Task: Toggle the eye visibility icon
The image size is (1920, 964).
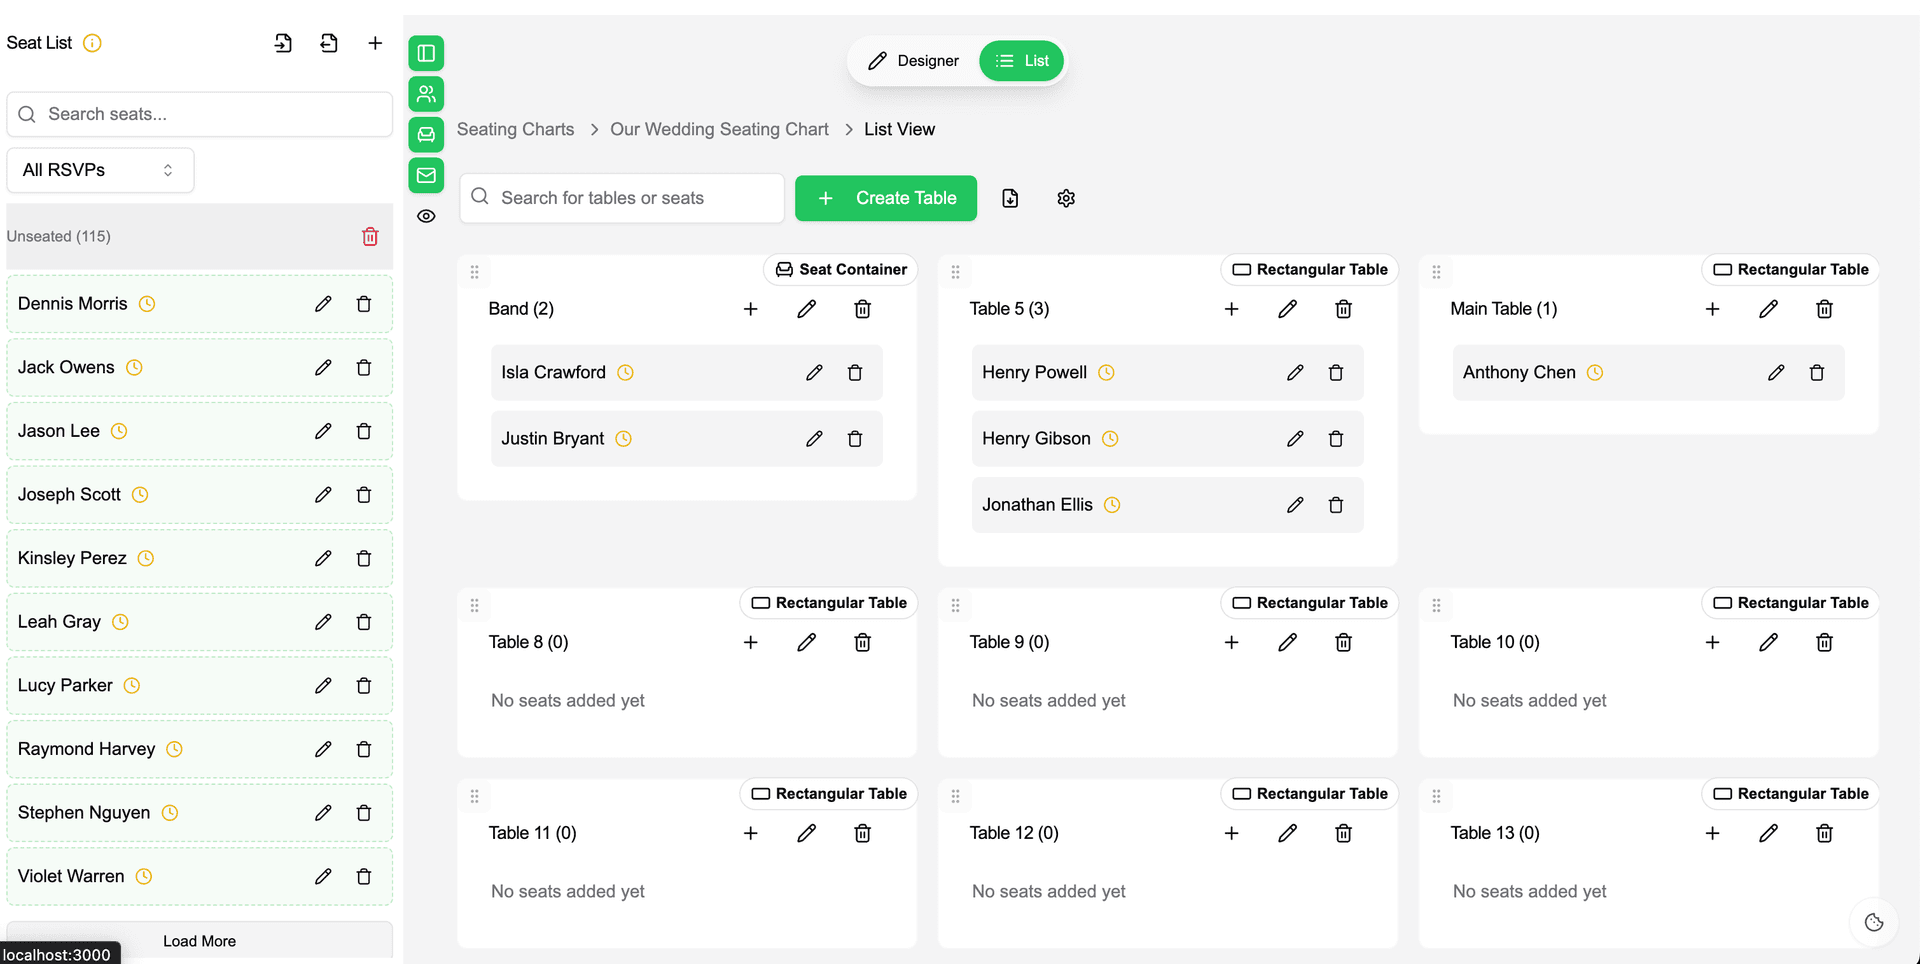Action: point(426,216)
